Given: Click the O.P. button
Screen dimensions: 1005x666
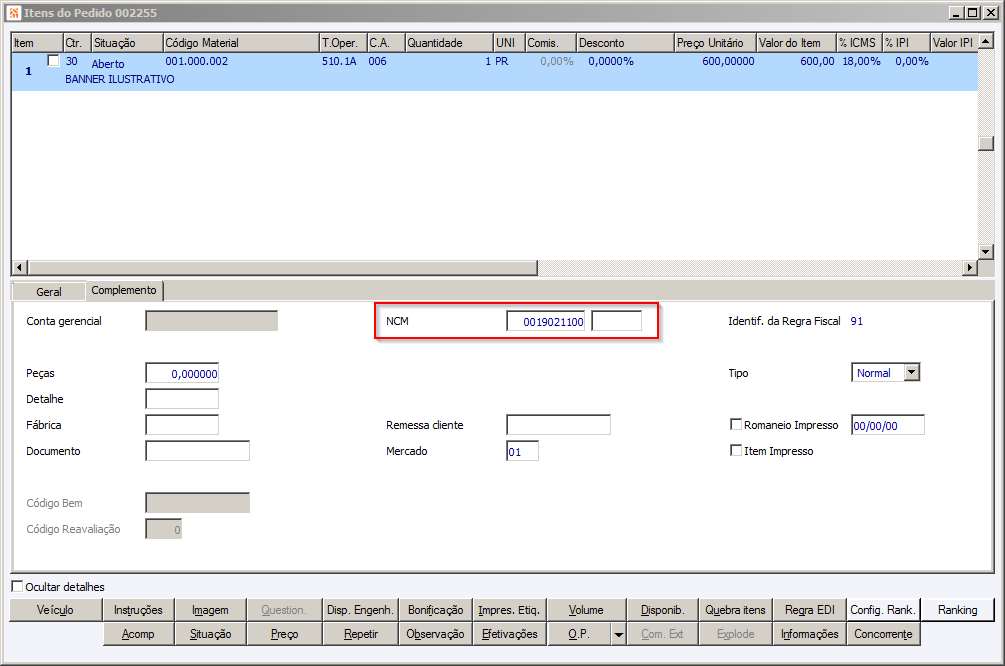Looking at the screenshot, I should point(579,634).
